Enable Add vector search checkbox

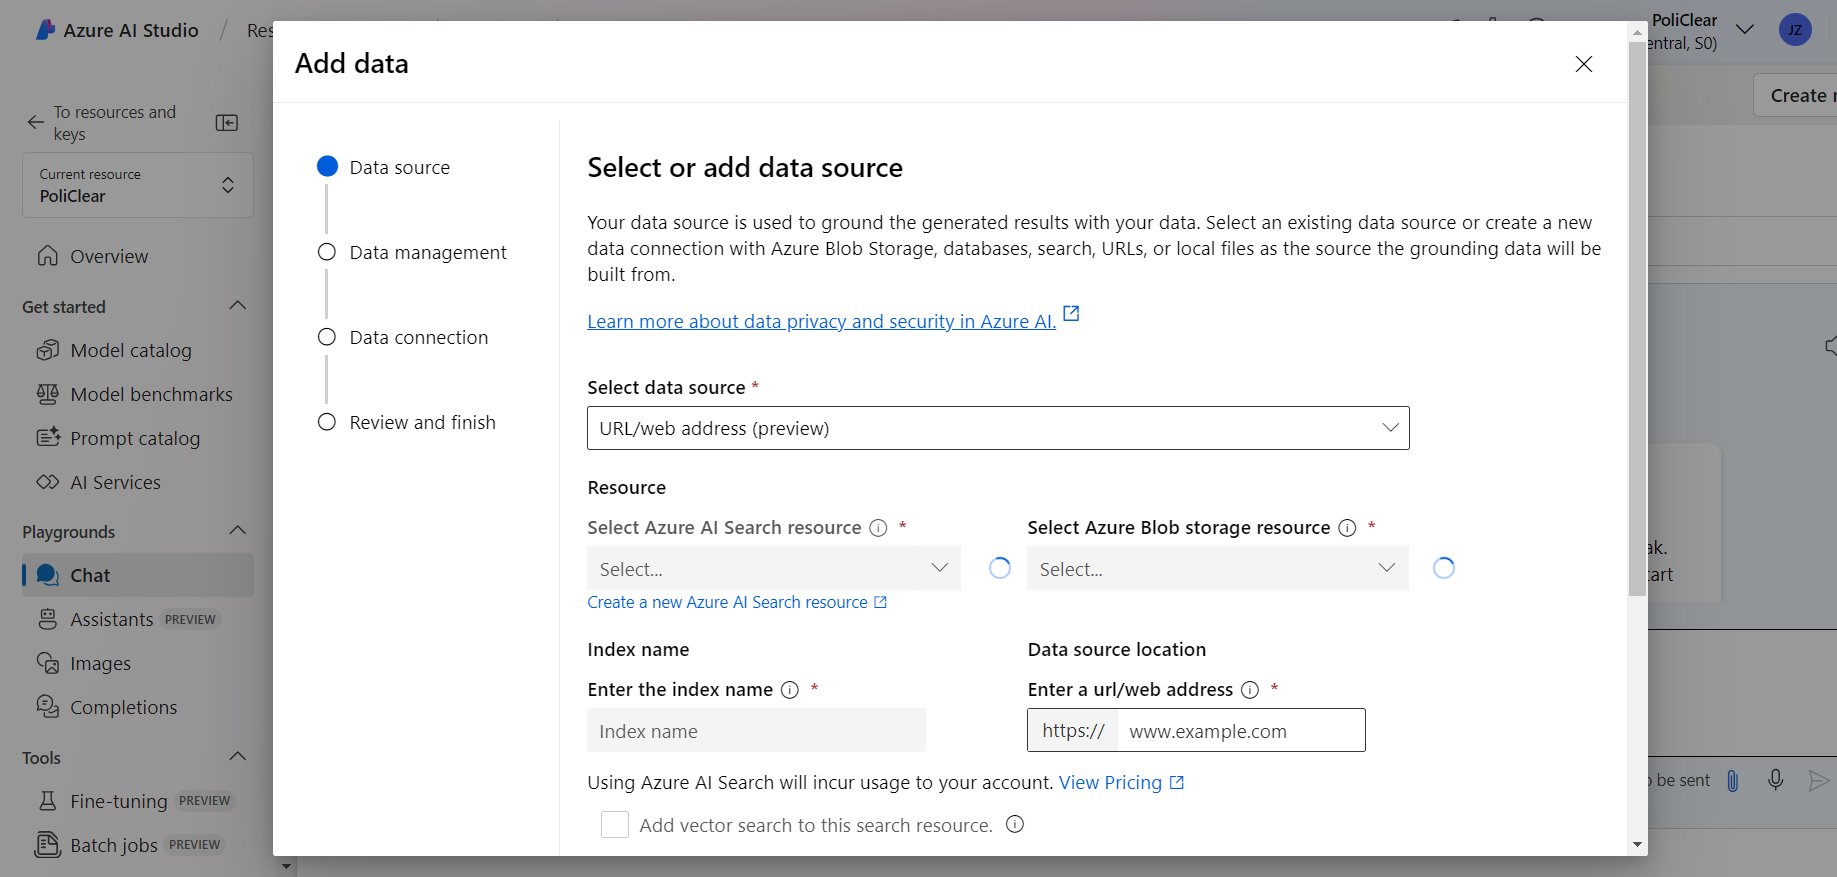pos(615,825)
